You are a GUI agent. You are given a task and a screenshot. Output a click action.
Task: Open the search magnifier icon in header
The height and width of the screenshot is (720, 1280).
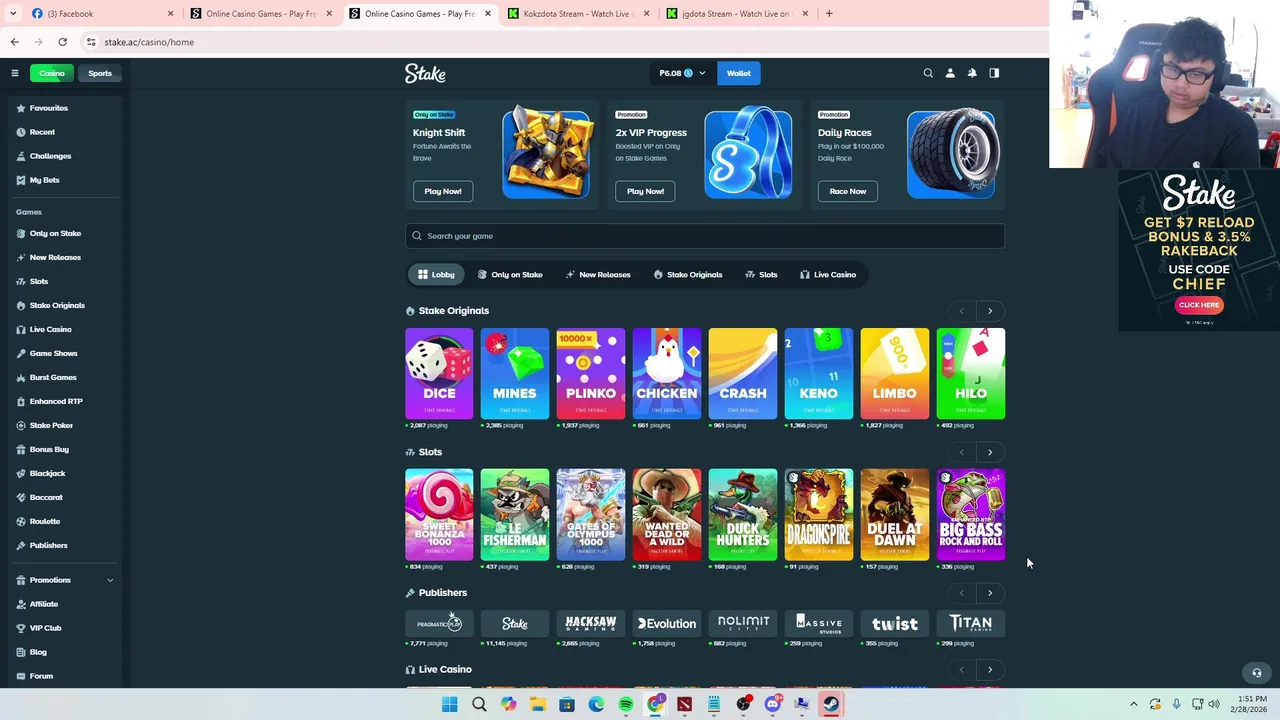point(928,73)
